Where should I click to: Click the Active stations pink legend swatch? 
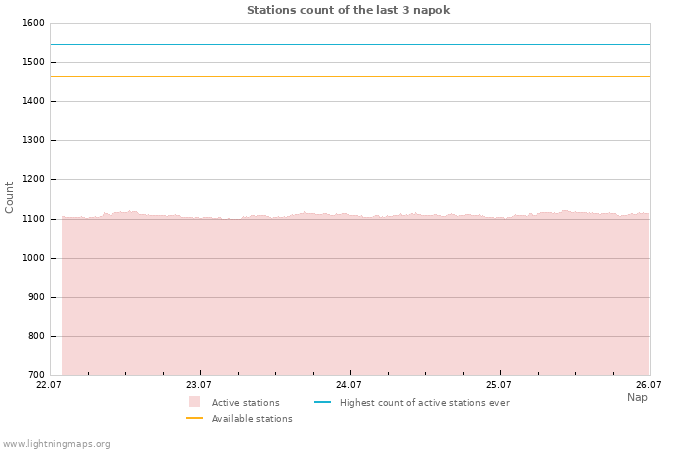click(x=194, y=402)
